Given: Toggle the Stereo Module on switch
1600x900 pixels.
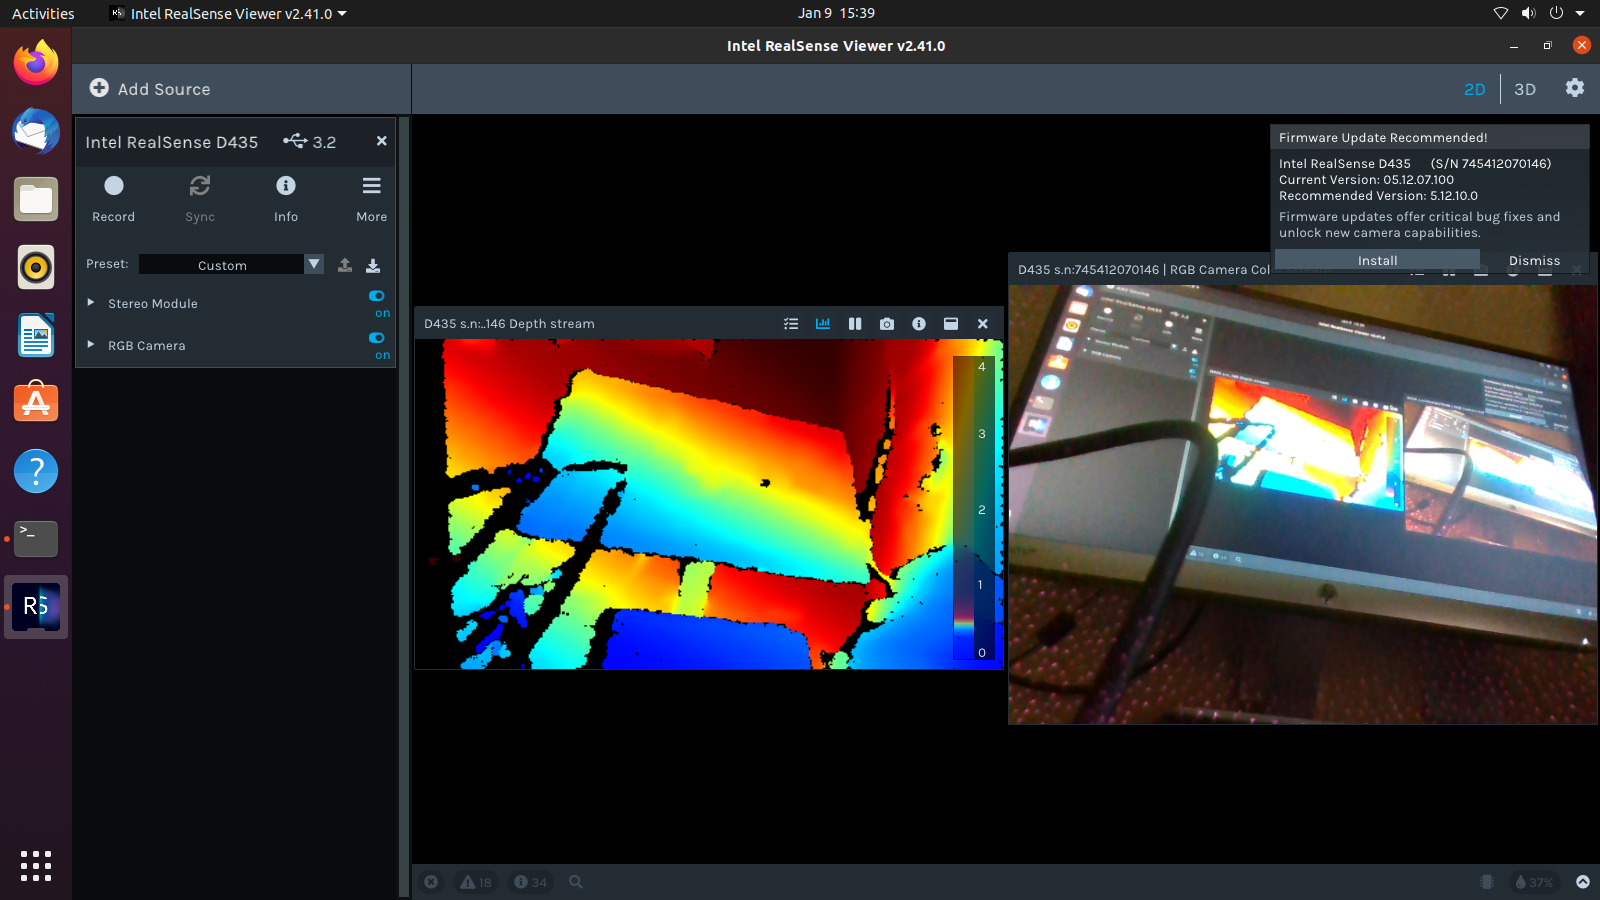Looking at the screenshot, I should (x=377, y=296).
